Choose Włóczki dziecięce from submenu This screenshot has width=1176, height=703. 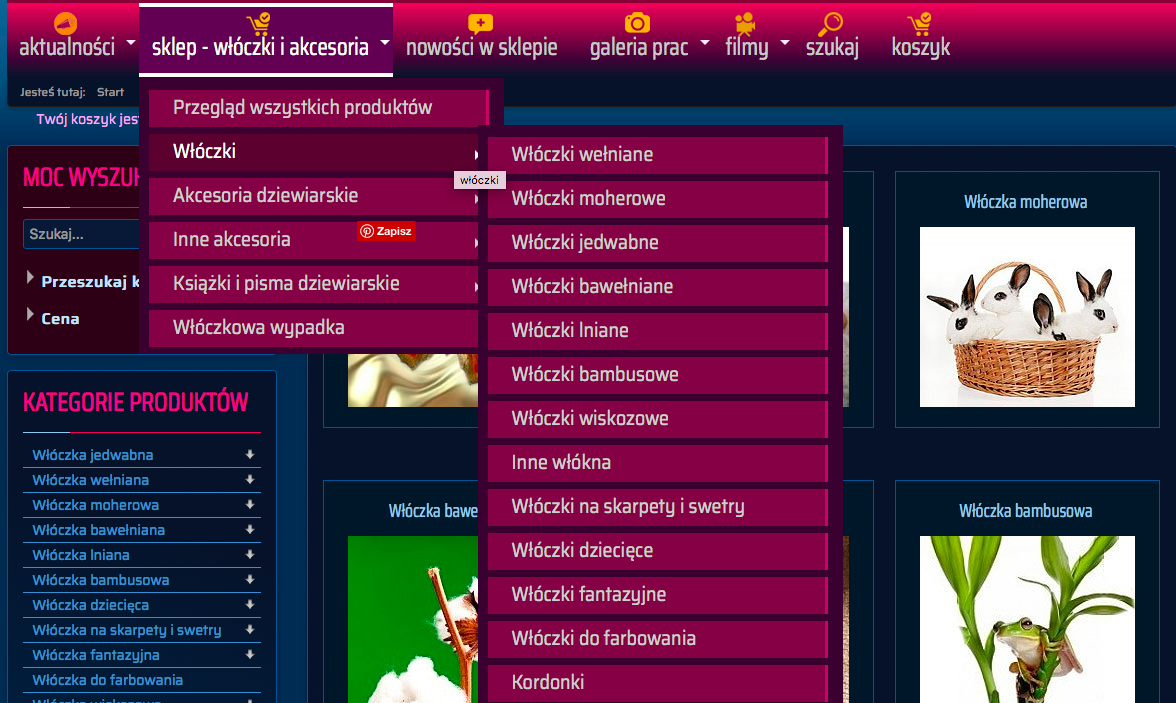coord(658,551)
